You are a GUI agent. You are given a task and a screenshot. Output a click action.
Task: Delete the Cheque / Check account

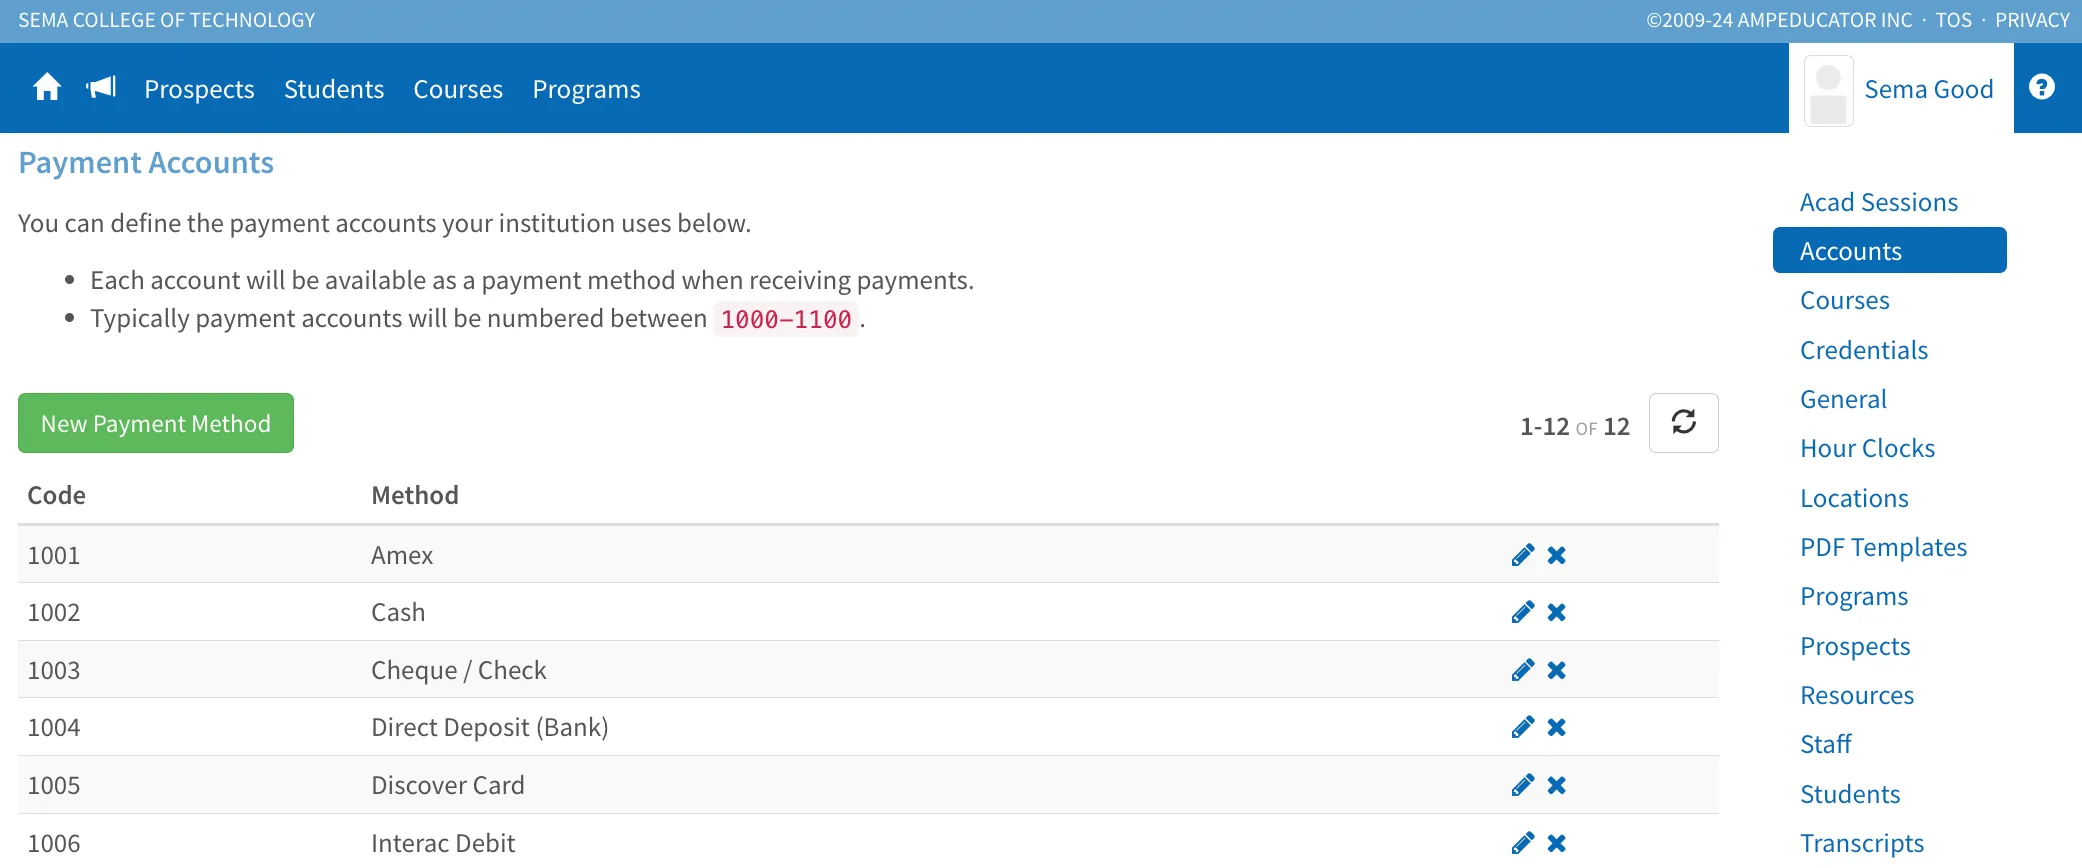click(1557, 670)
